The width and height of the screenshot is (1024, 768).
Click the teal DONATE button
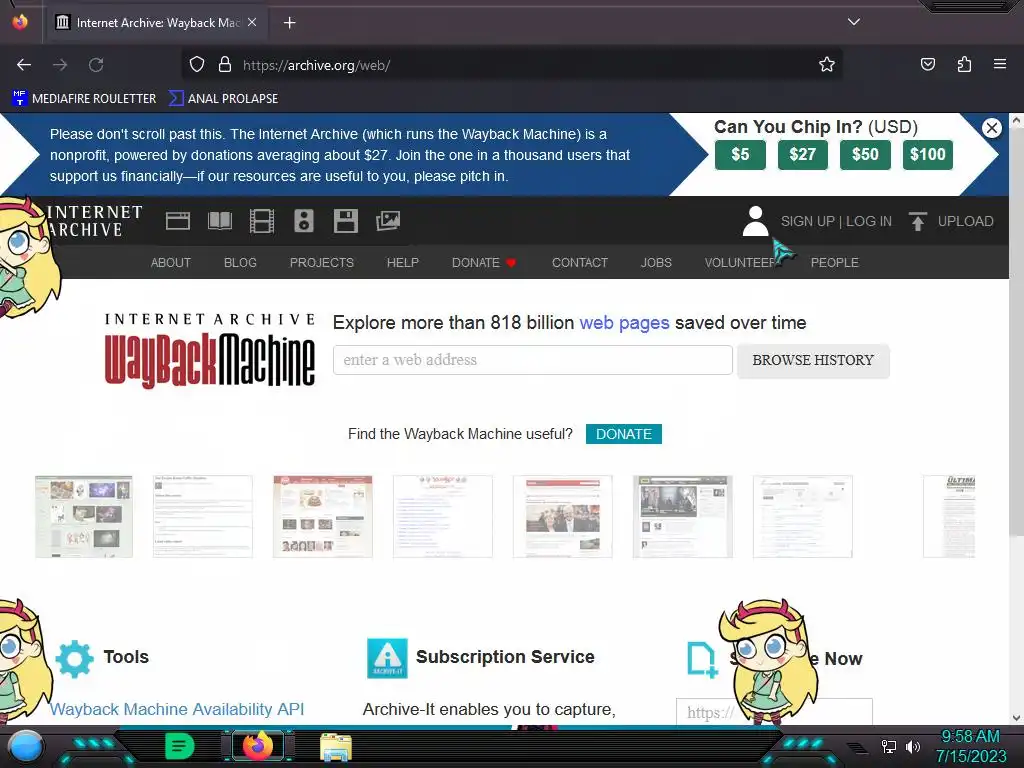click(x=624, y=434)
